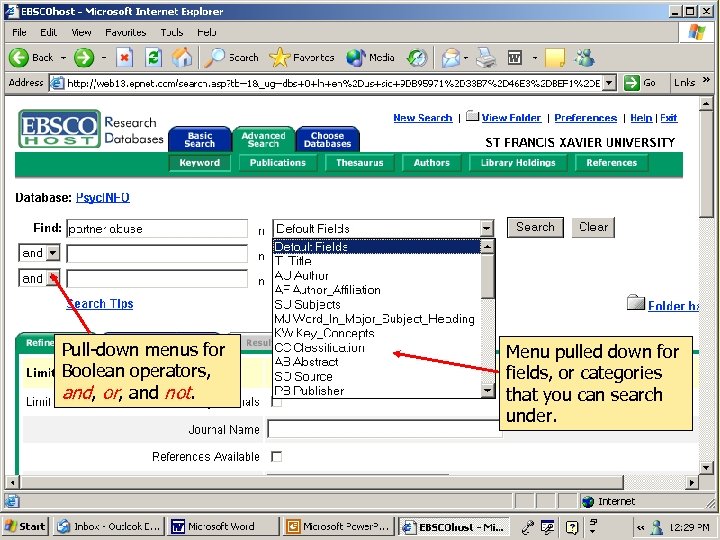Open the Search Tips link
Viewport: 720px width, 540px height.
(x=100, y=304)
